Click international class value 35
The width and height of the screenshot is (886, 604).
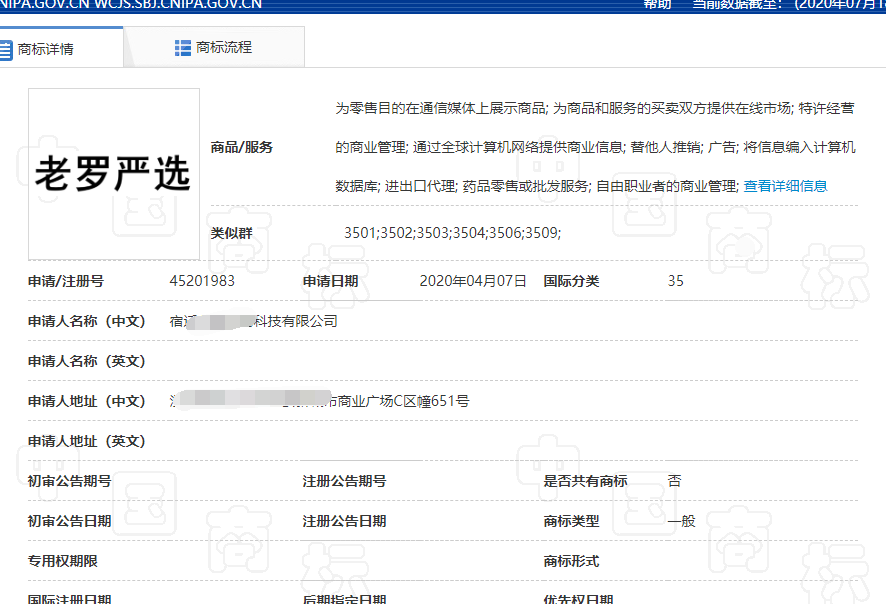click(675, 281)
